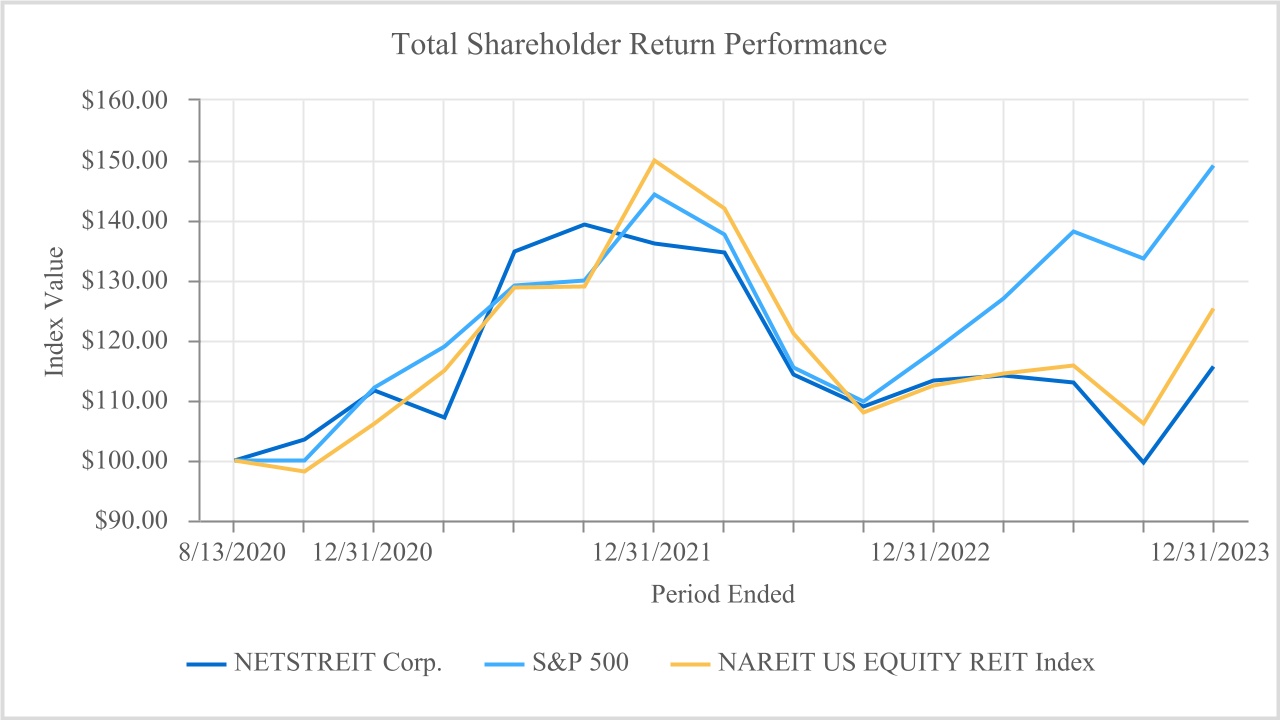Image resolution: width=1280 pixels, height=720 pixels.
Task: Click the Period Ended axis title
Action: click(x=723, y=594)
